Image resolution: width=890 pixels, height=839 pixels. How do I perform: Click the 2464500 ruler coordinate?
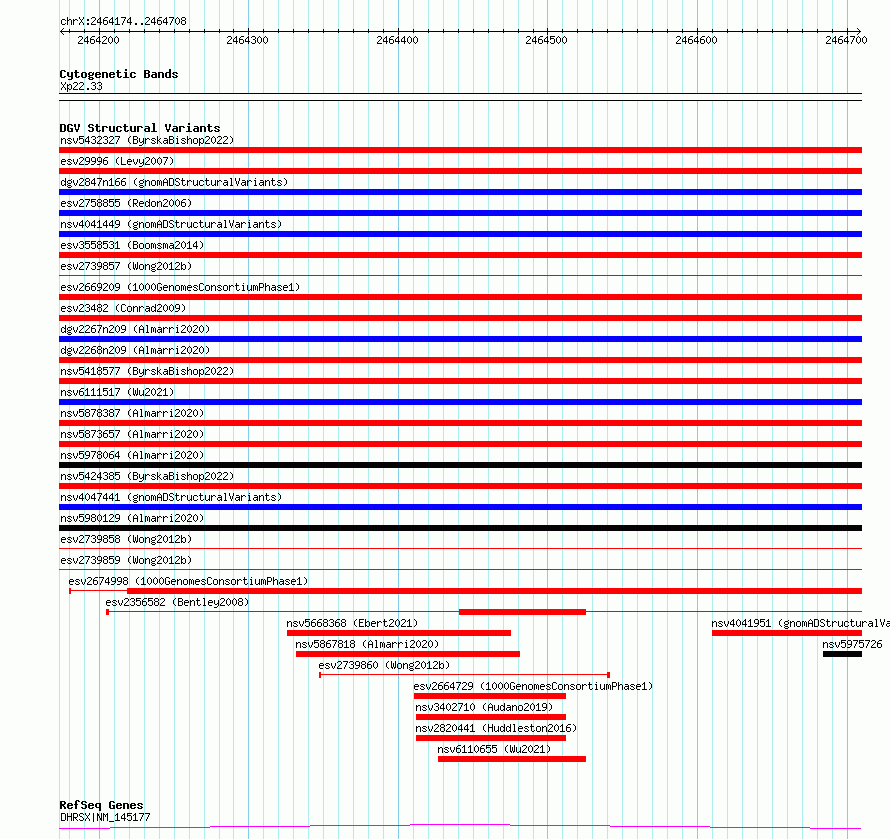click(546, 40)
